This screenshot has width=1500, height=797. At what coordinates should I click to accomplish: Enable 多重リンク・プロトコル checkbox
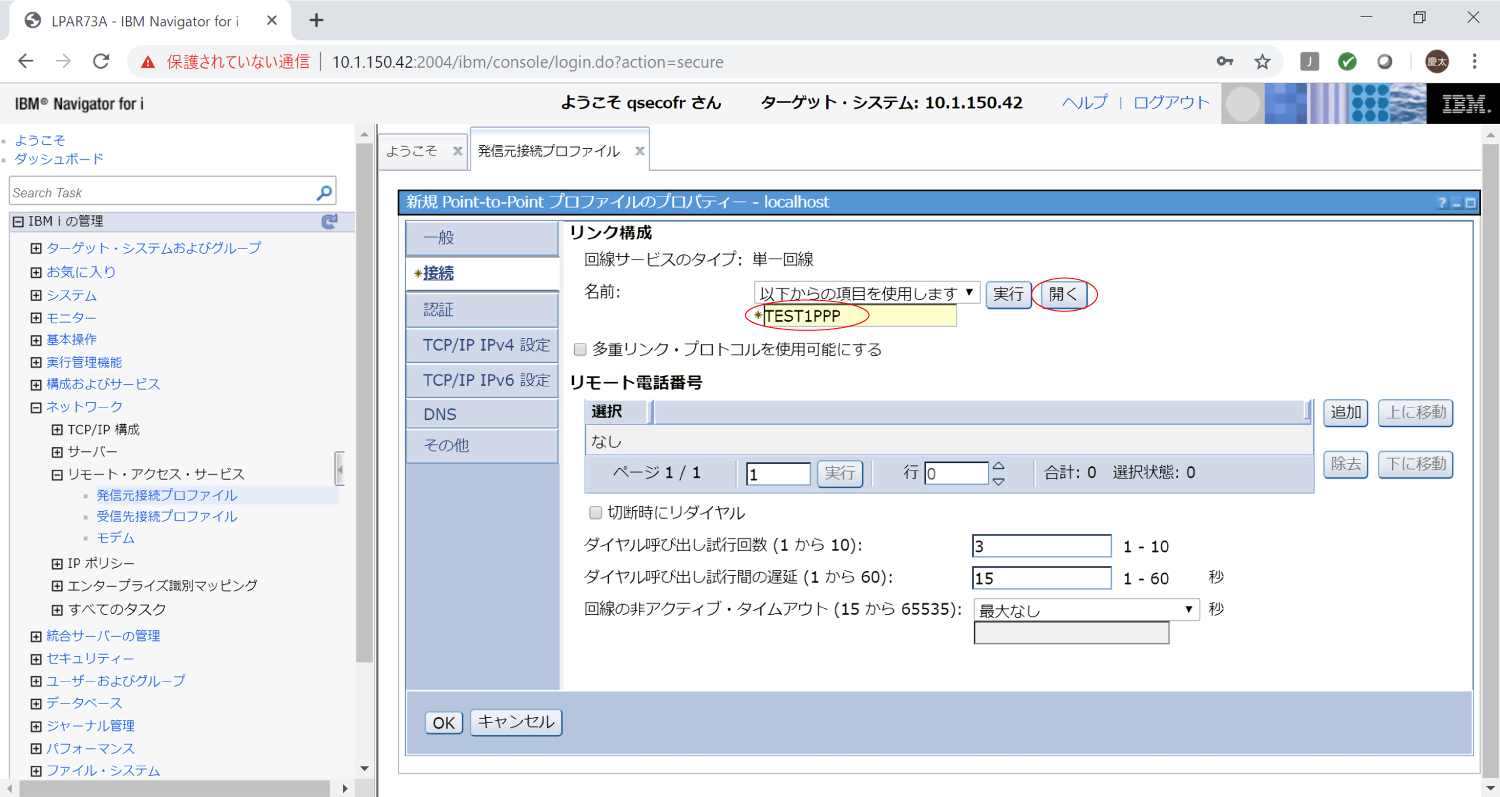click(580, 350)
